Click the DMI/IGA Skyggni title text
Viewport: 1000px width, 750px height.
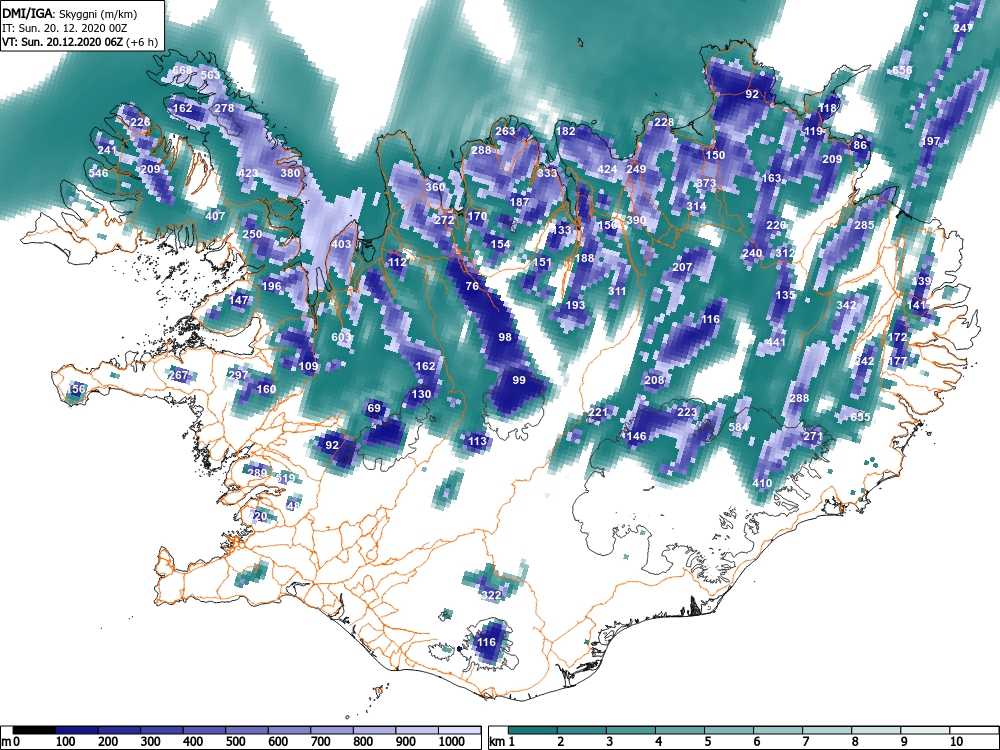point(70,13)
